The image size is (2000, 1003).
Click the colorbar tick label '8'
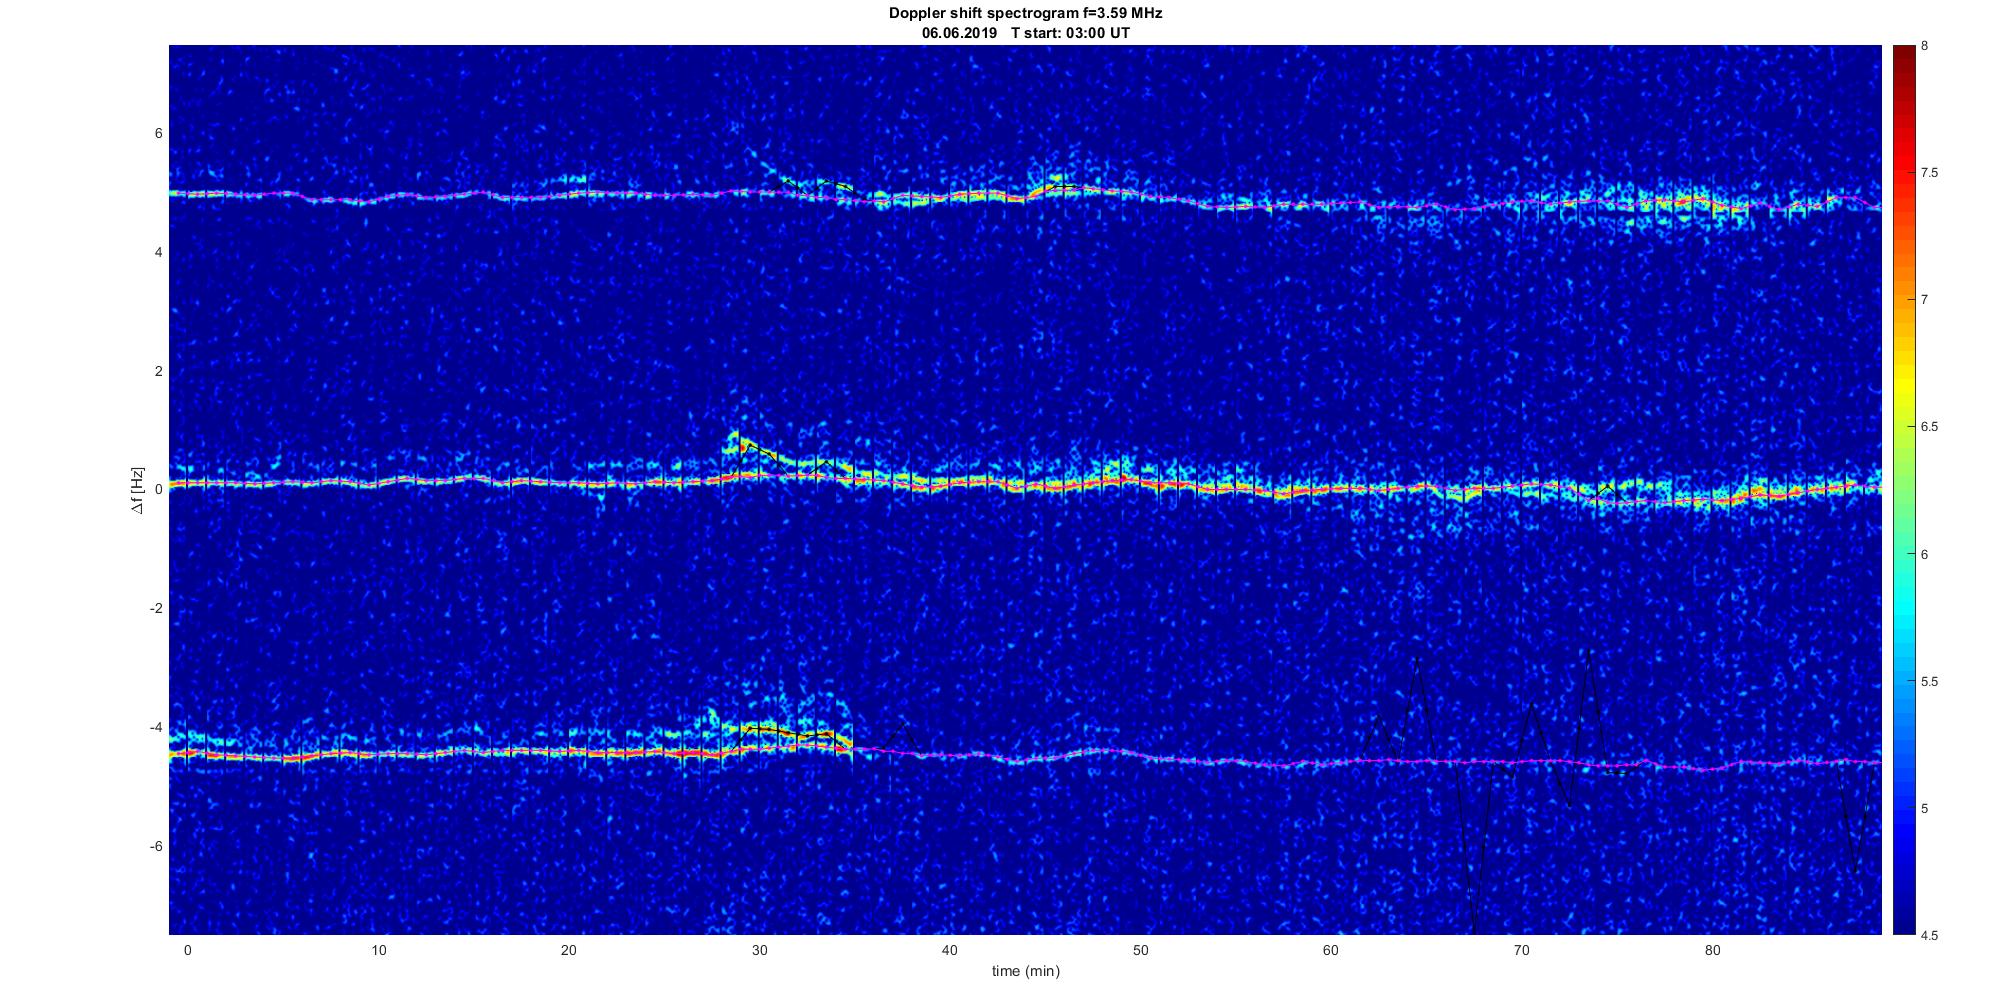(1924, 46)
